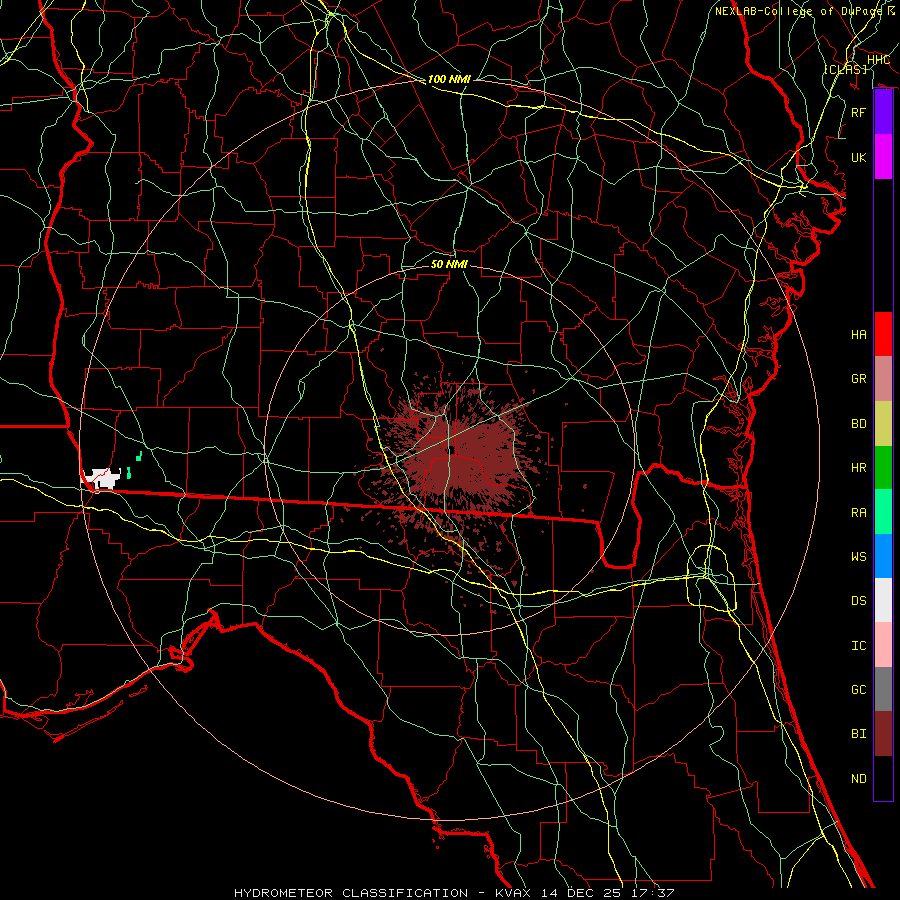Click the RA legend label
Screen dimensions: 900x900
[x=859, y=513]
